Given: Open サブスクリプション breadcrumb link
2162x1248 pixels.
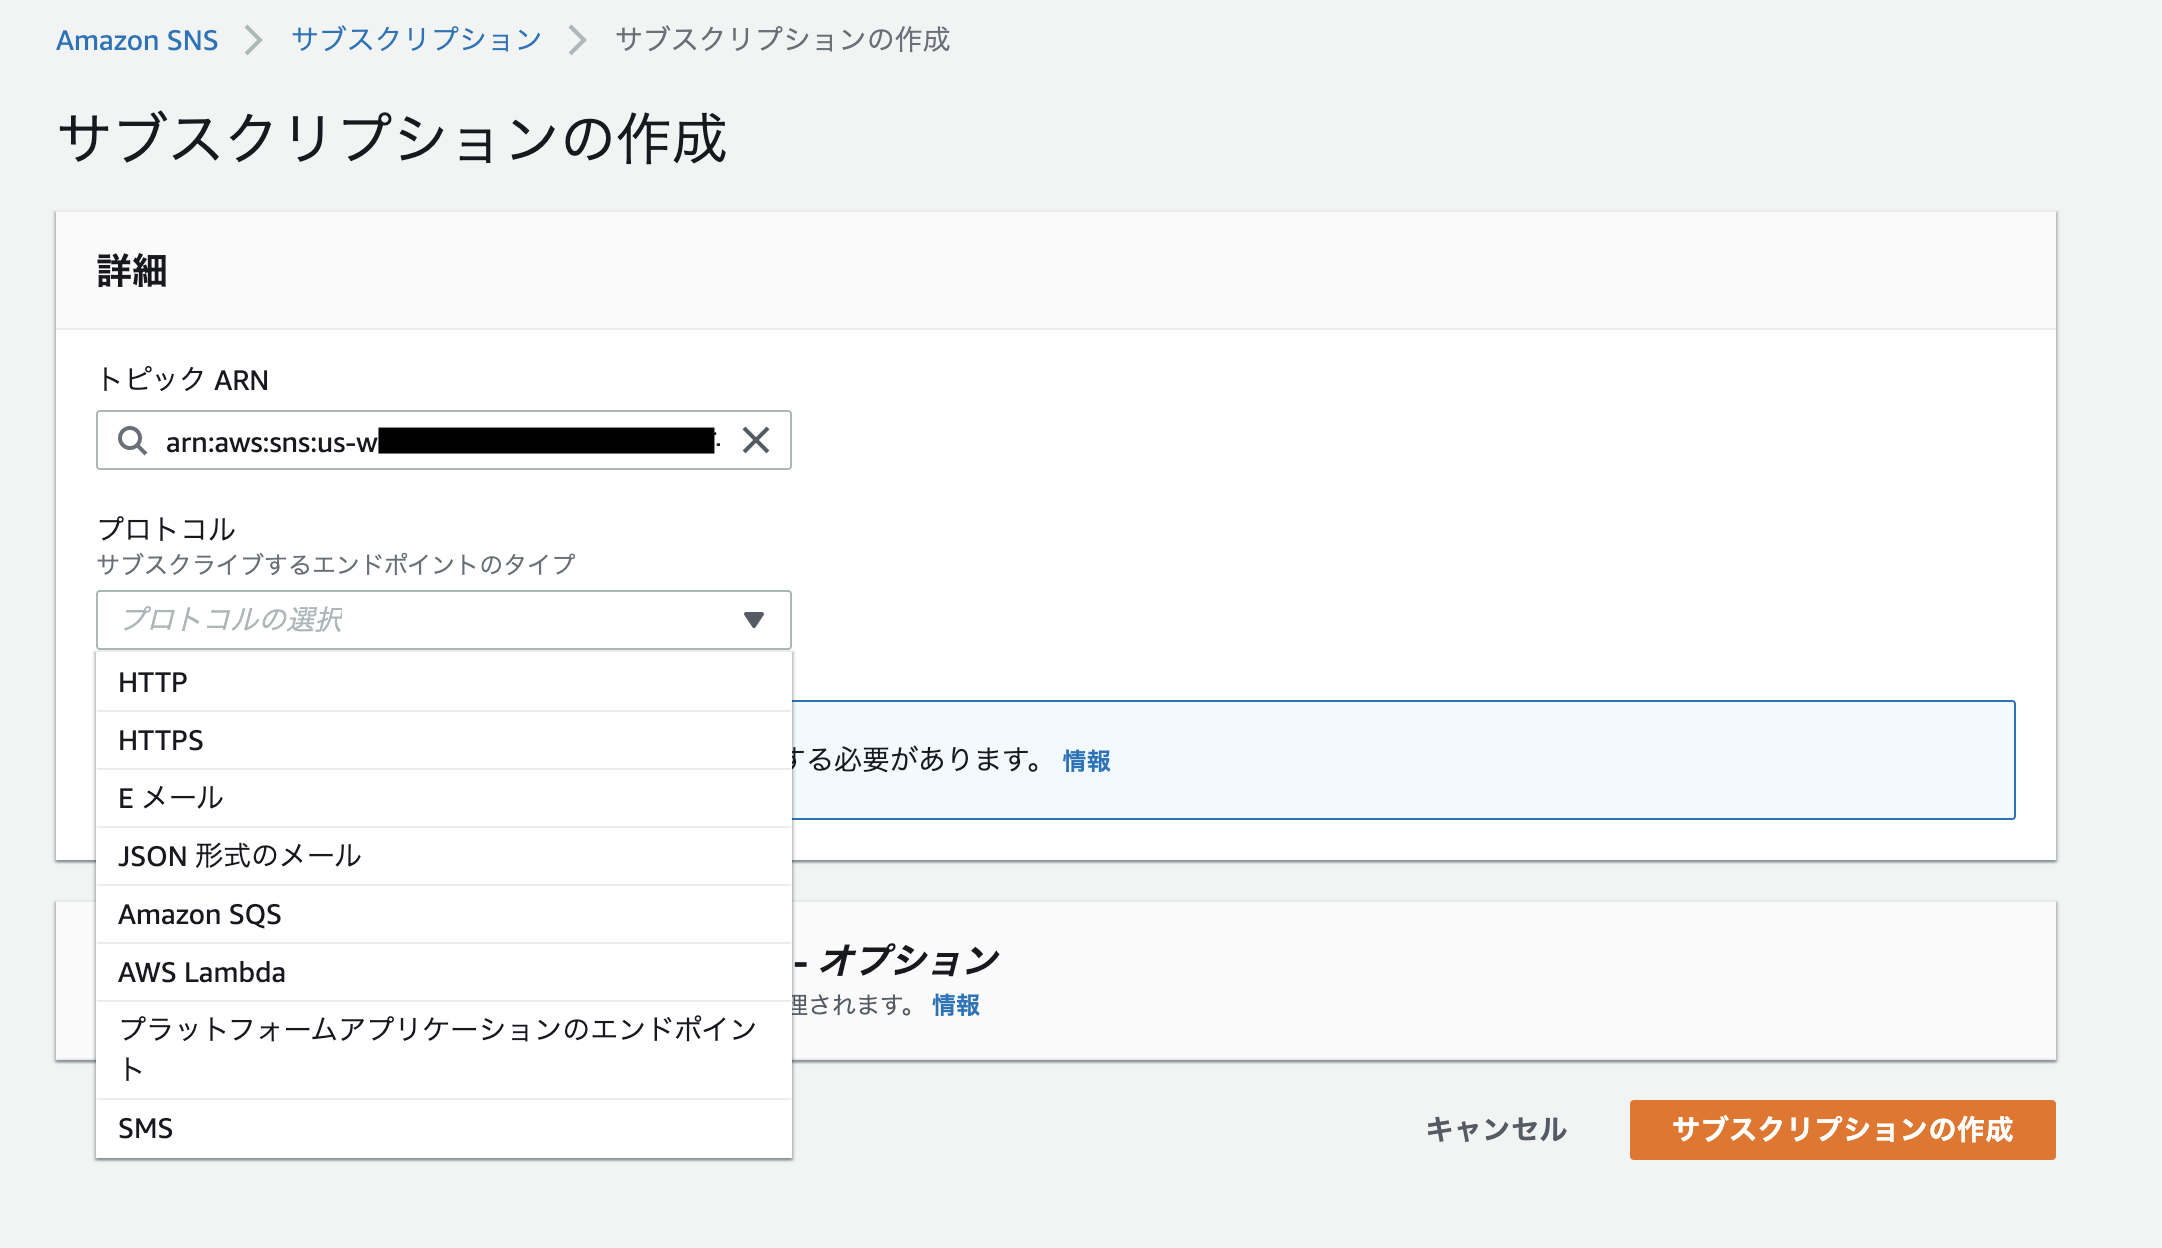Looking at the screenshot, I should coord(416,40).
